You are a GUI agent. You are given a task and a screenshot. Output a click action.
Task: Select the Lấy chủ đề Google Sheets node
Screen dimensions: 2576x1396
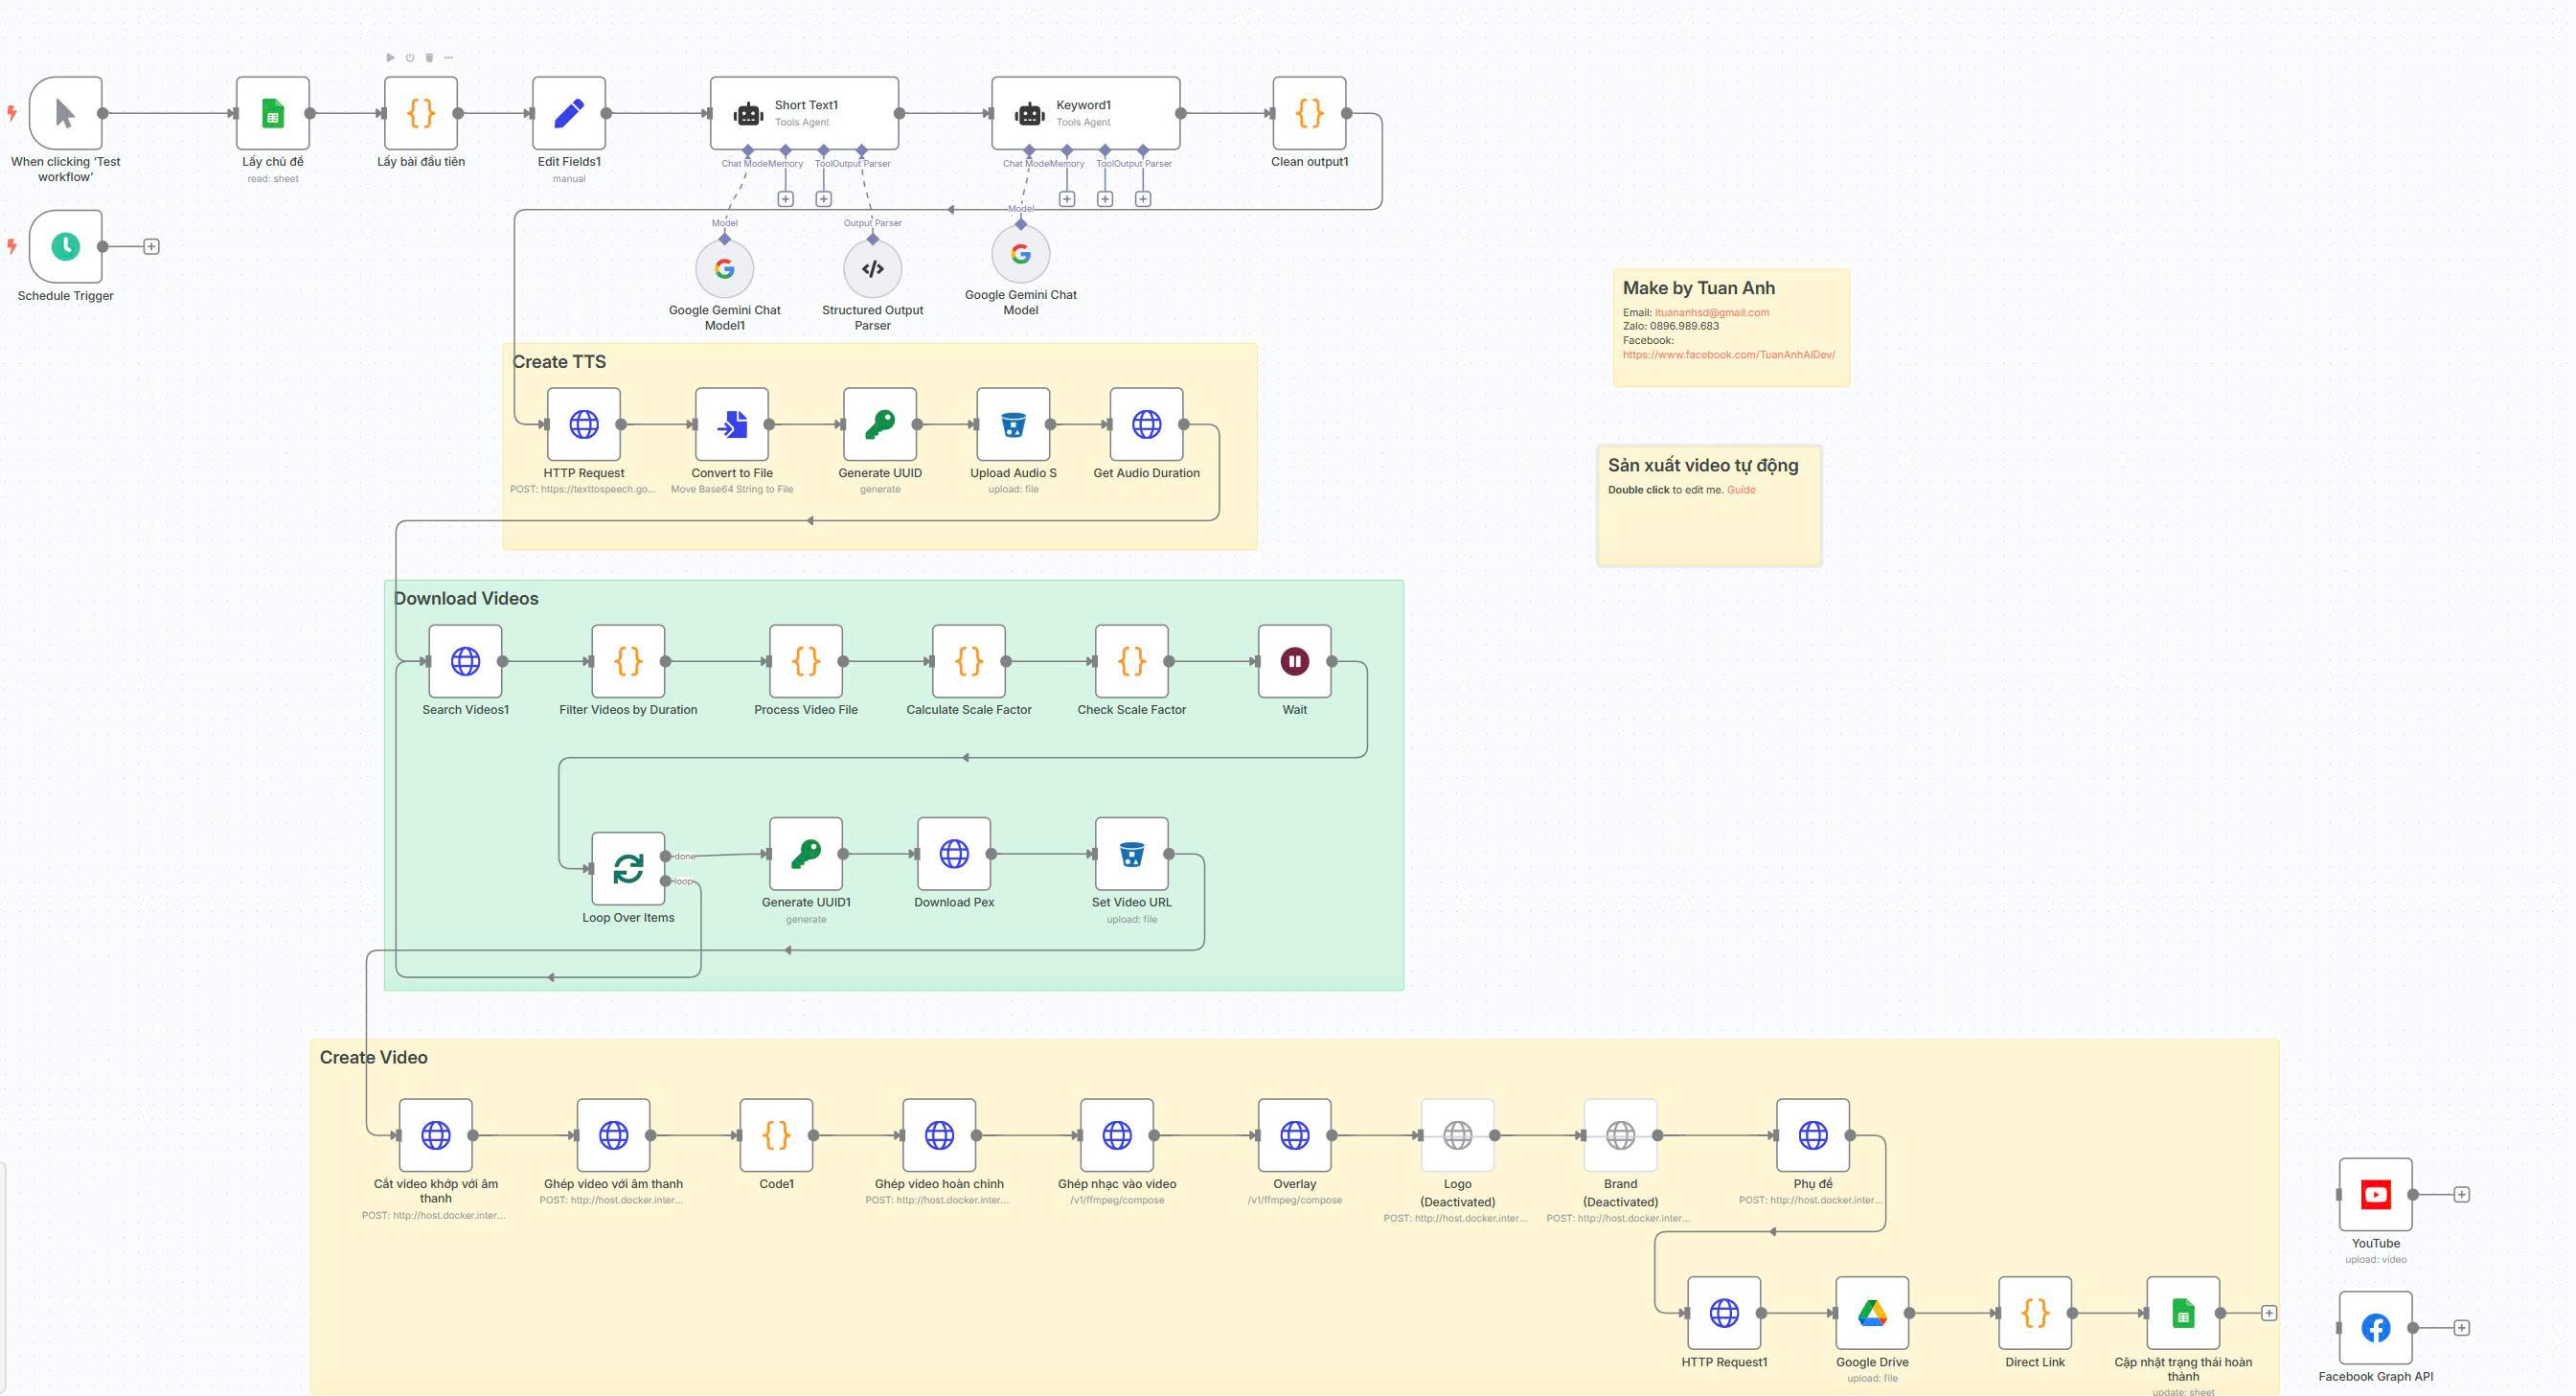[272, 114]
